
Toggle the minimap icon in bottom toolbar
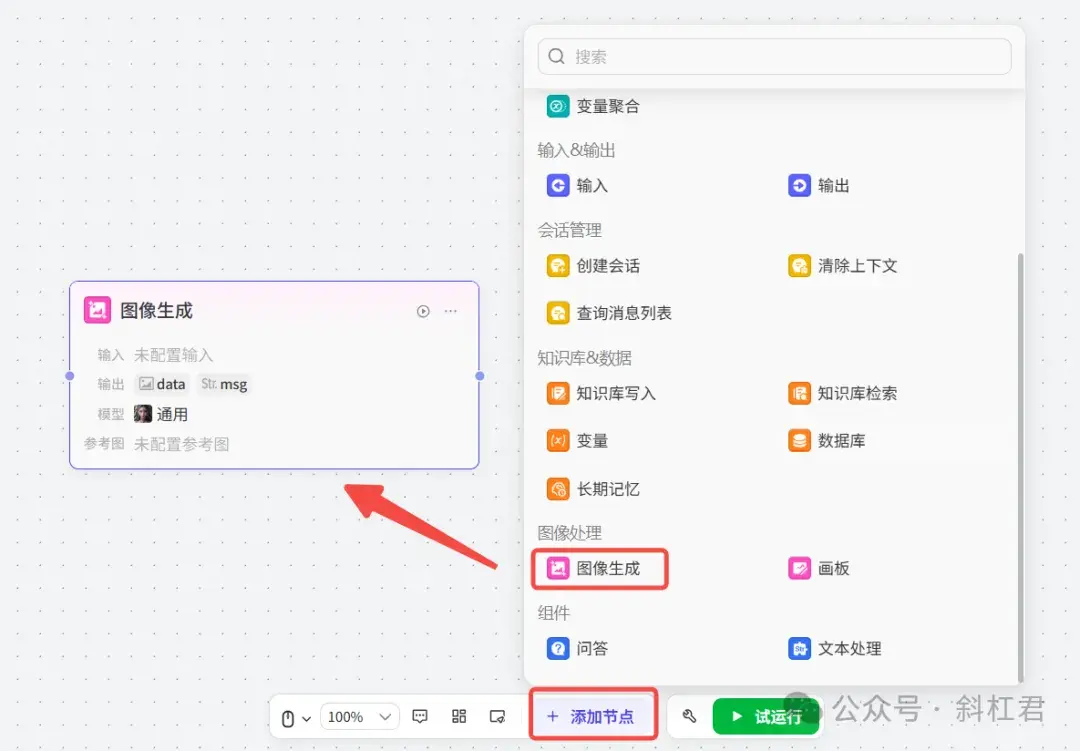[497, 717]
